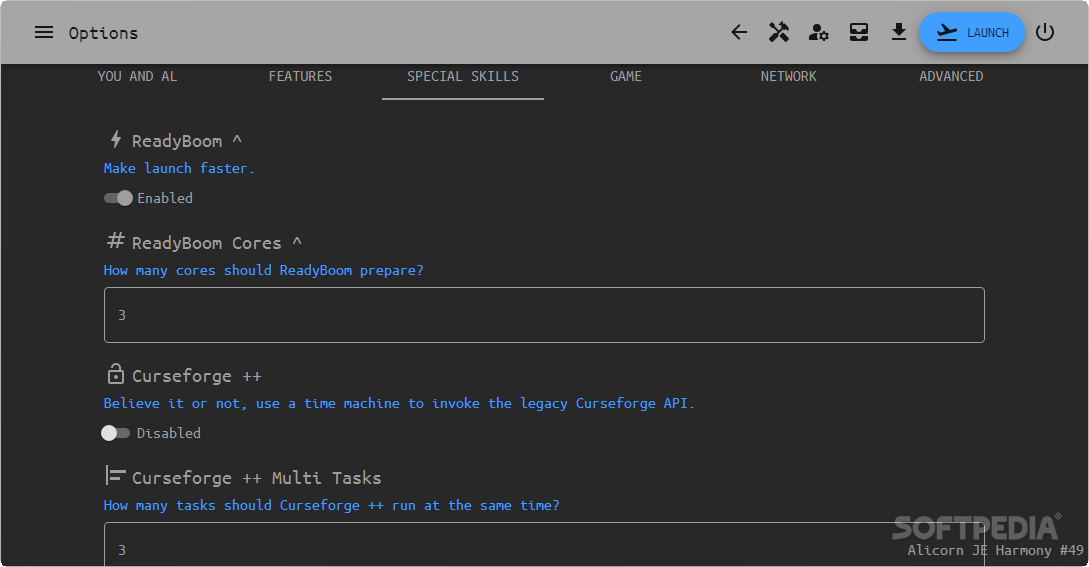Click the ReadyBoom Cores input field

point(544,315)
